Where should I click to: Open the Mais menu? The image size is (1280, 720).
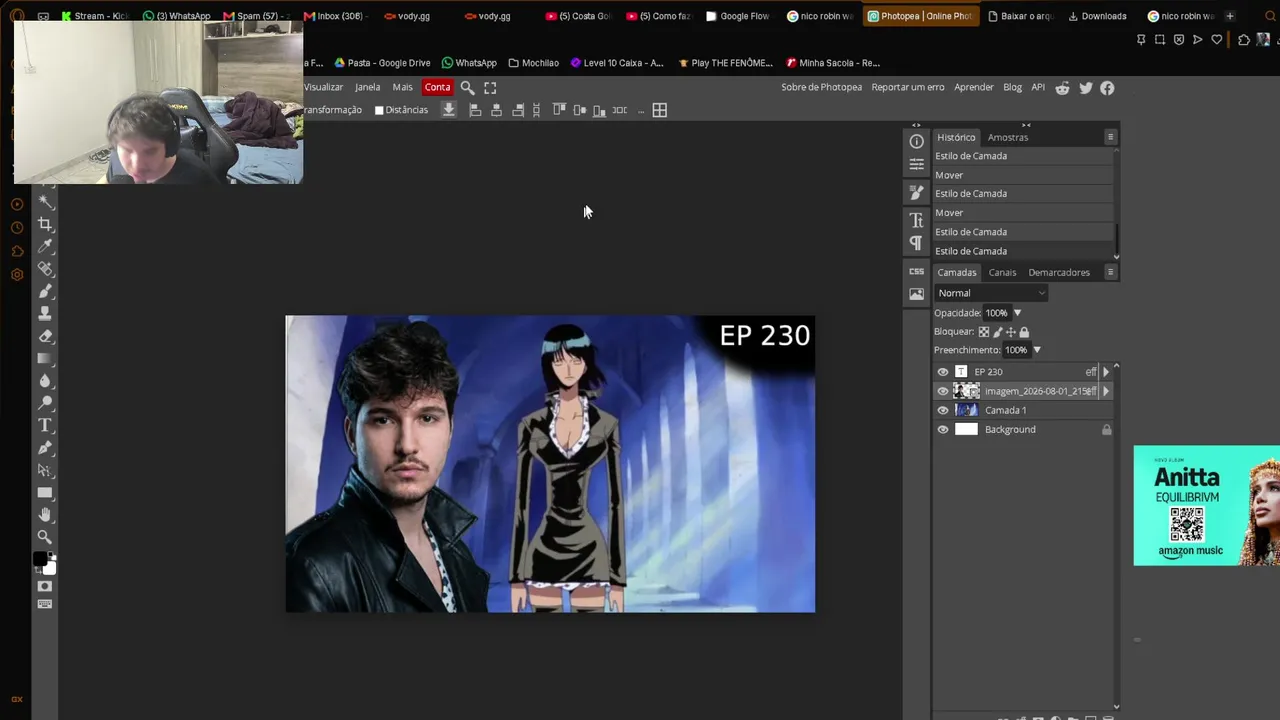point(402,88)
